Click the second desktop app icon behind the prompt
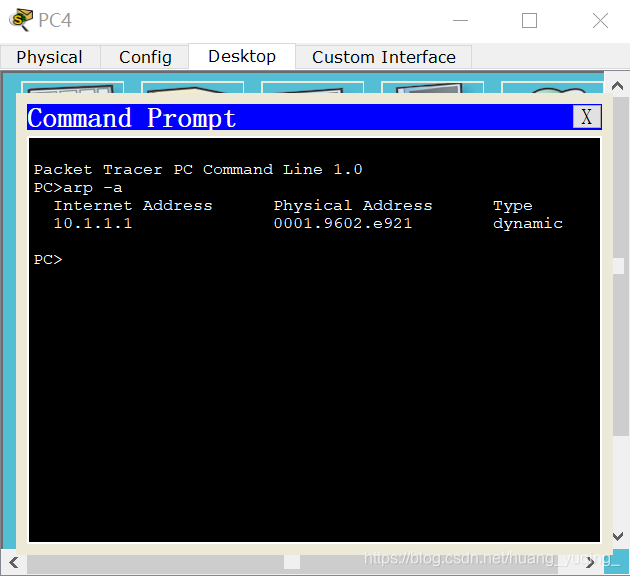This screenshot has width=630, height=577. coord(192,87)
